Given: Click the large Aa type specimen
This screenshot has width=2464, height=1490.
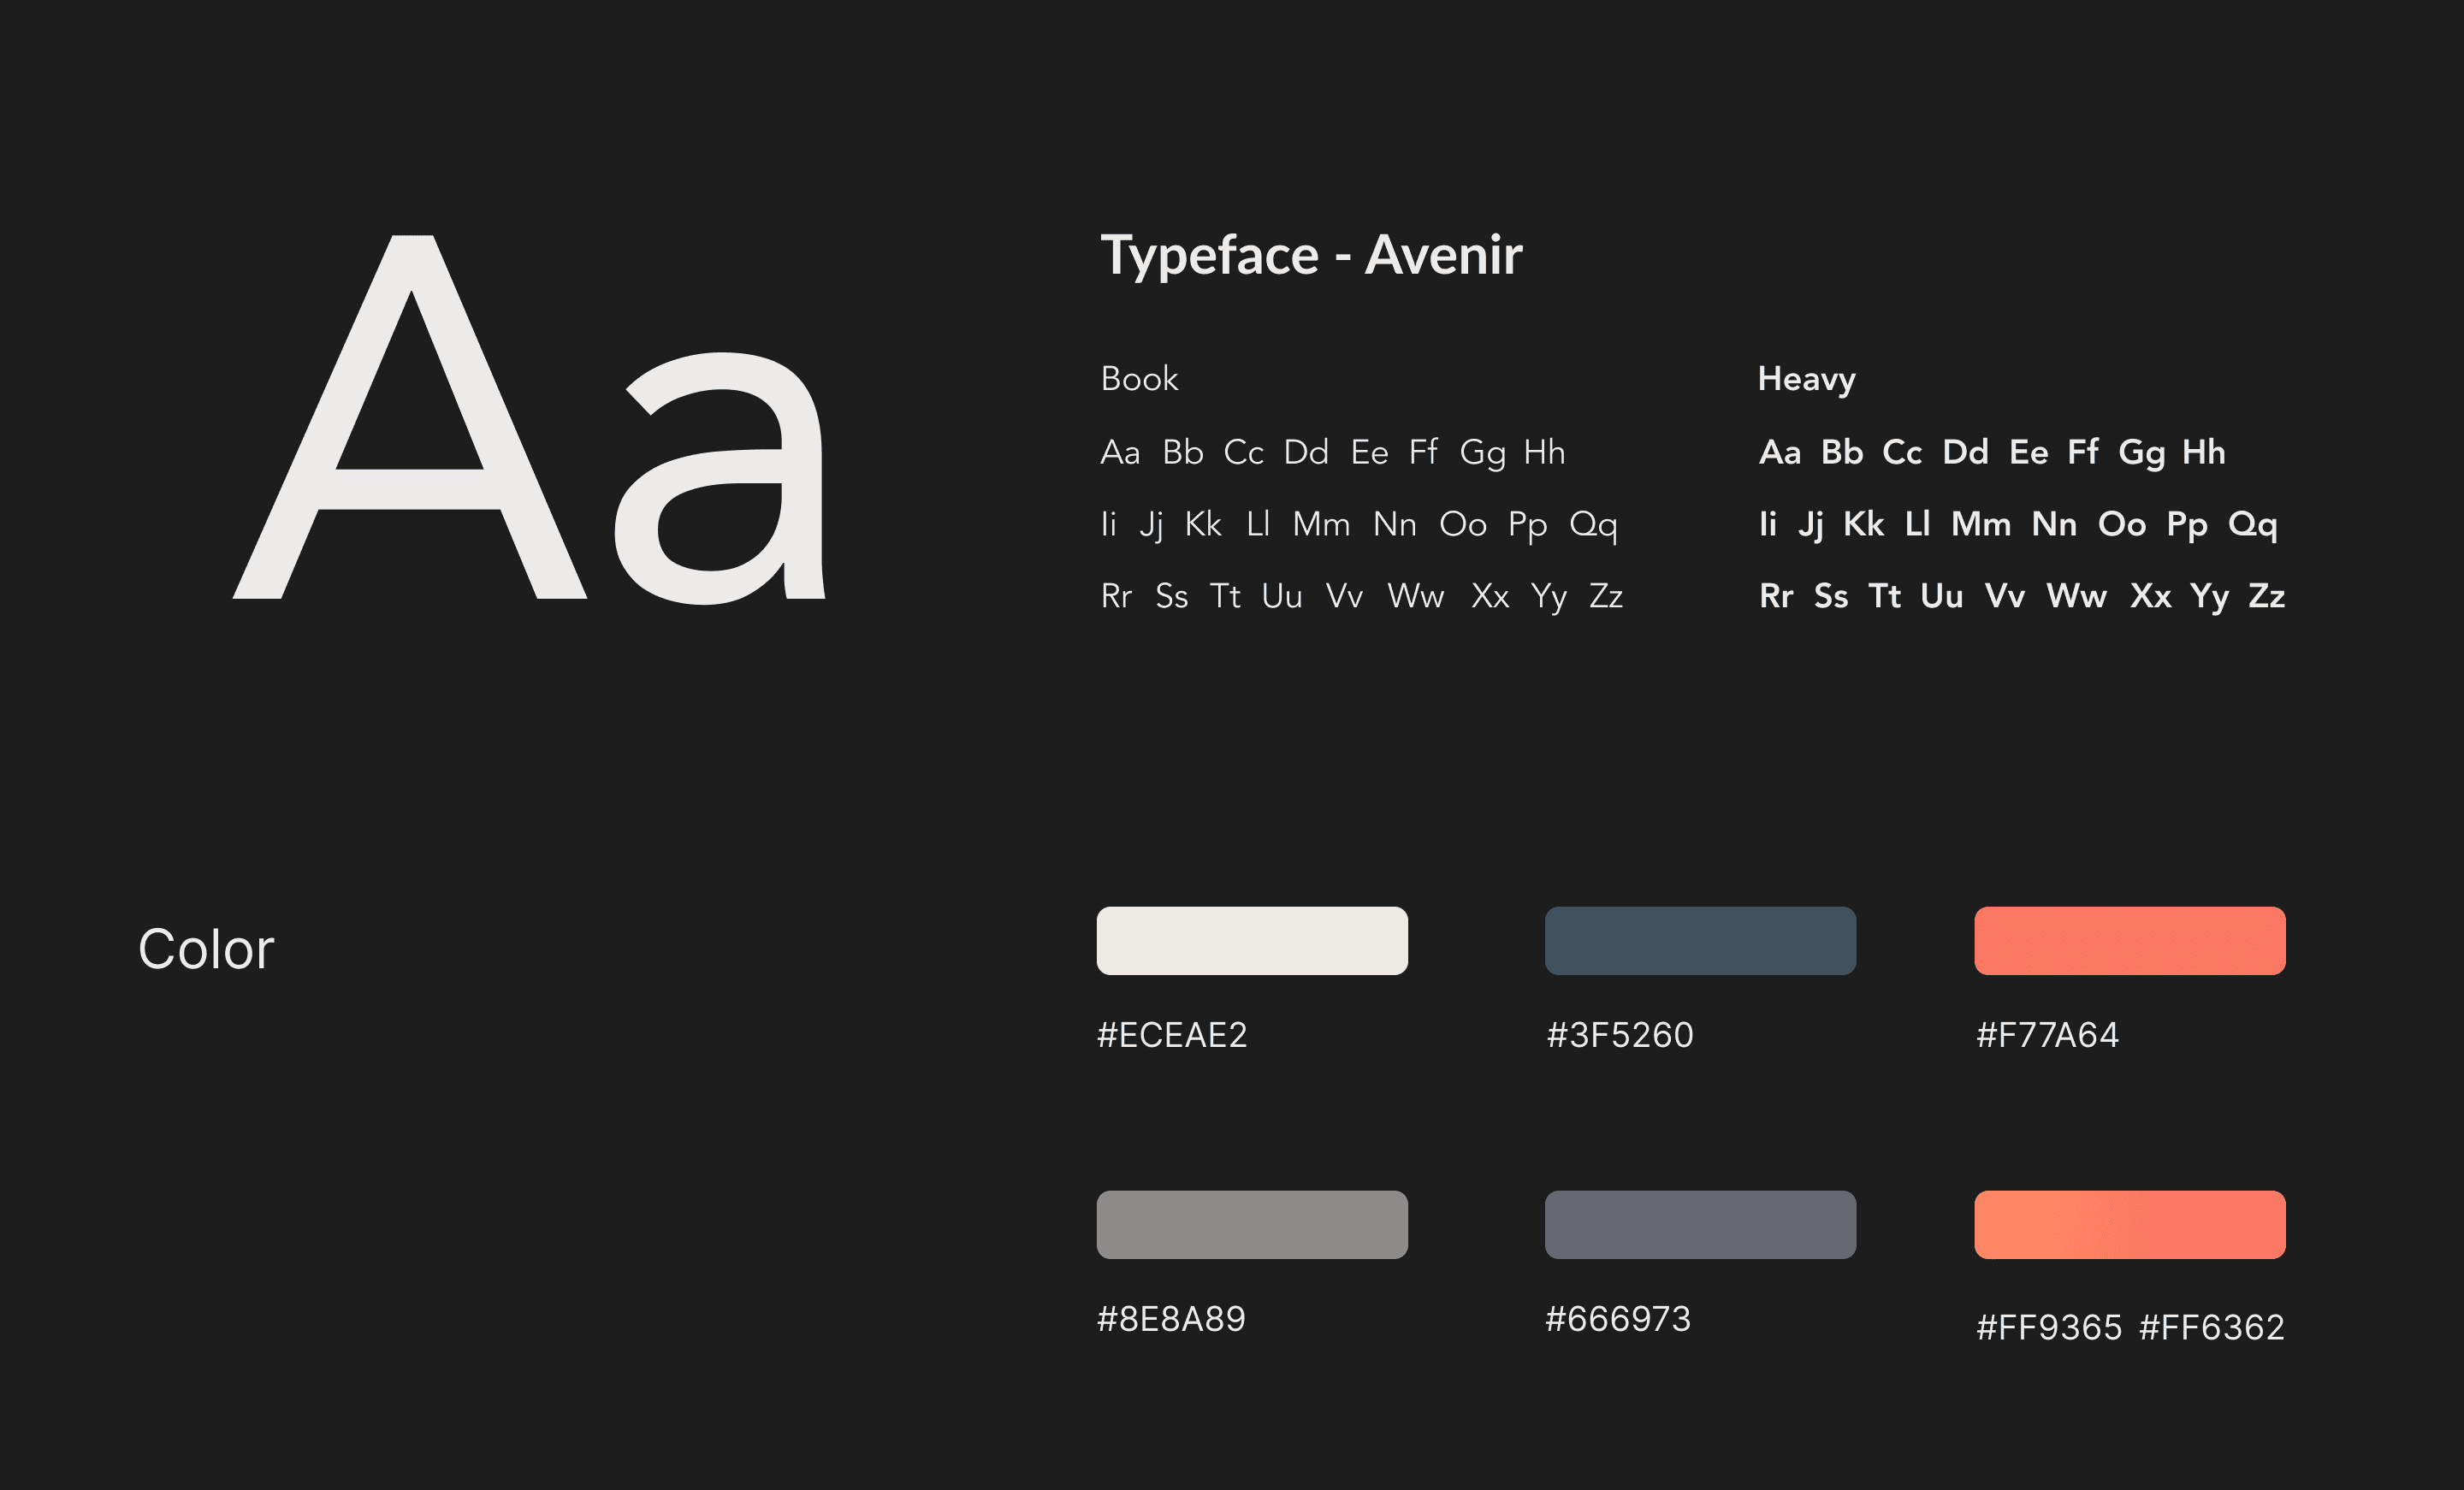Looking at the screenshot, I should tap(530, 420).
